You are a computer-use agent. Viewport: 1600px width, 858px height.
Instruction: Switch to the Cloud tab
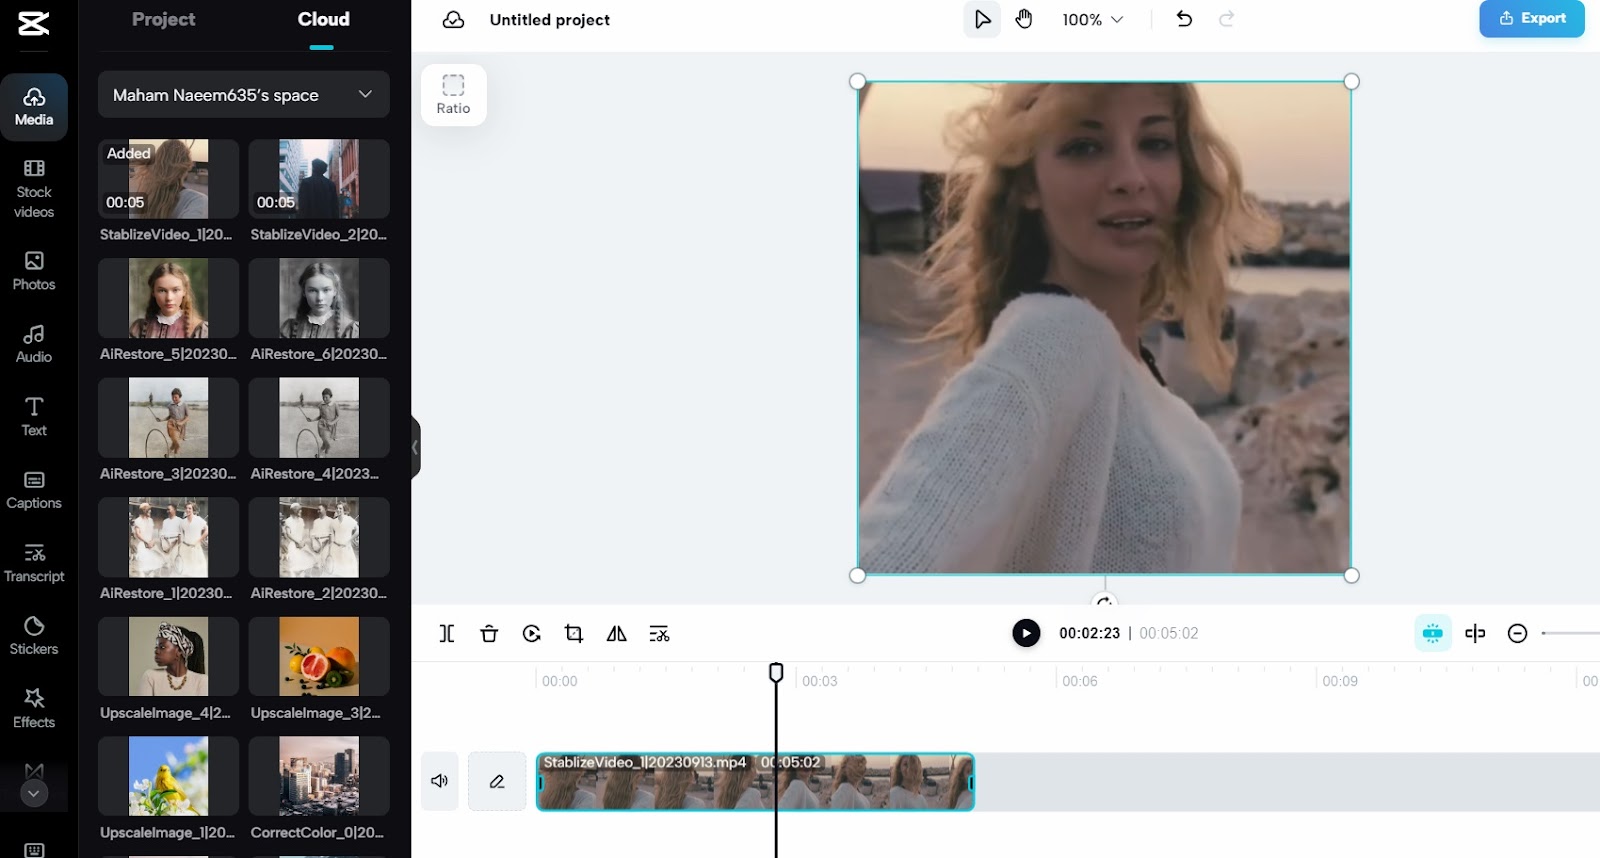pos(323,19)
